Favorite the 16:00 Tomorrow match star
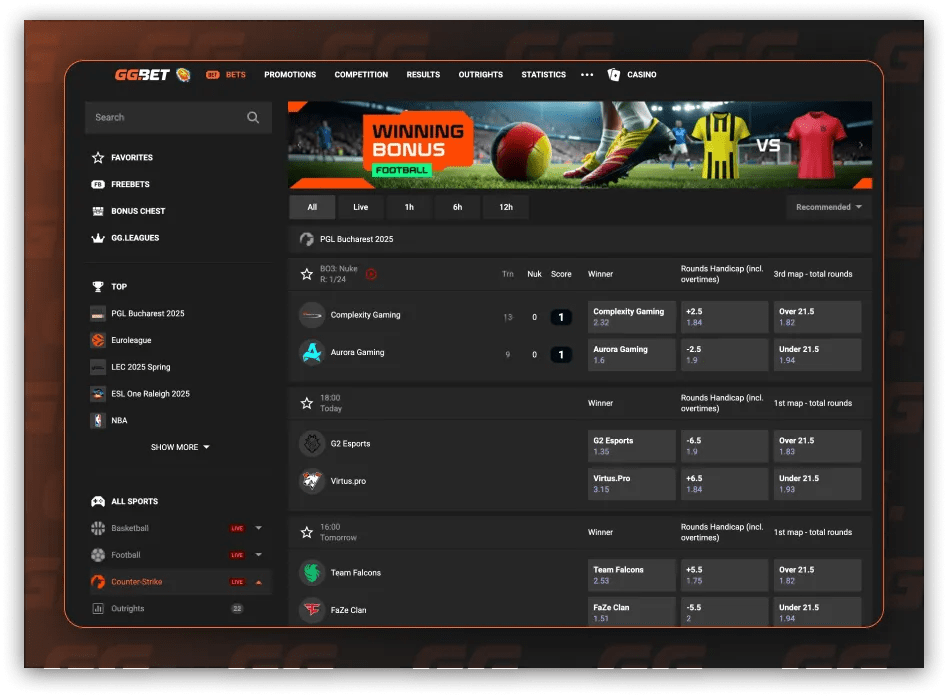The height and width of the screenshot is (697, 948). 307,533
